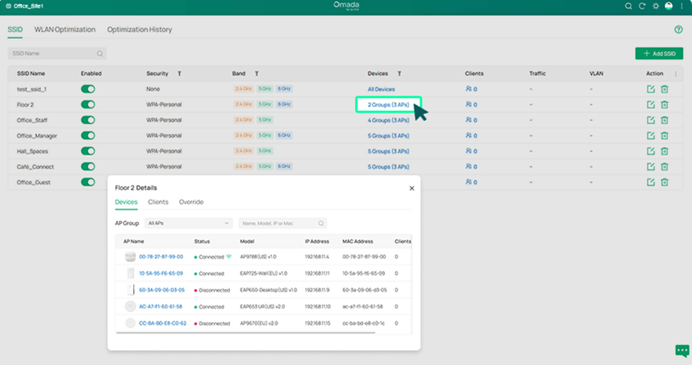Edit the Floor 2 SSID
The height and width of the screenshot is (365, 692).
pos(651,105)
